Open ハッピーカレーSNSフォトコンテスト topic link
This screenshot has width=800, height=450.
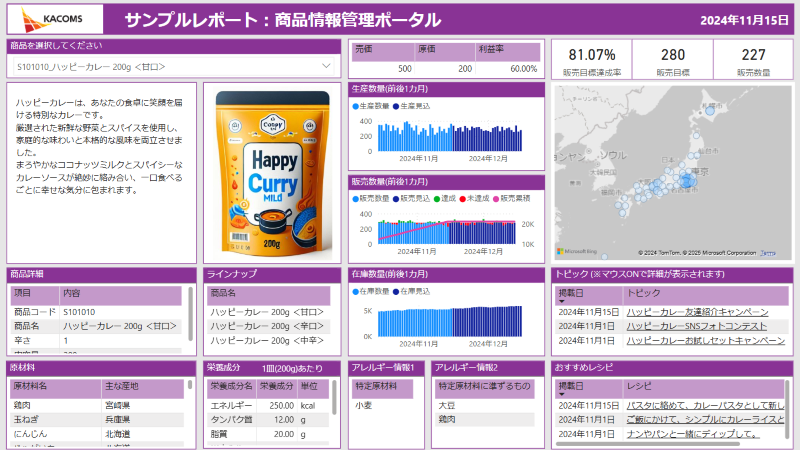[x=696, y=326]
